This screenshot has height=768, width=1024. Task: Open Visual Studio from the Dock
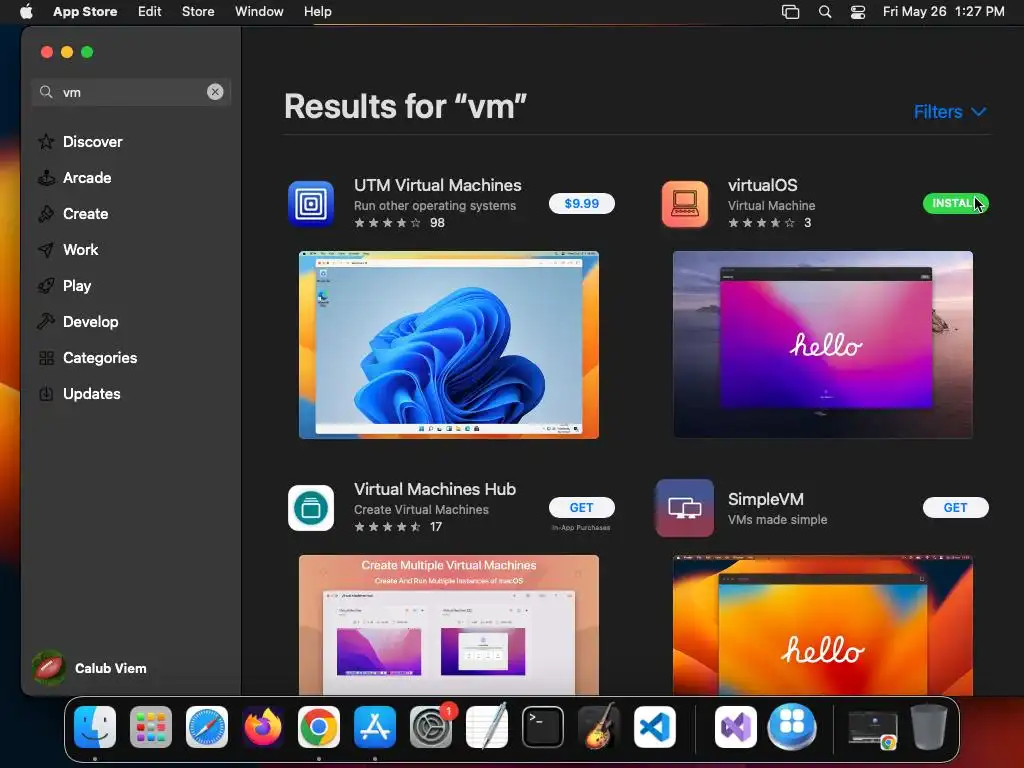click(736, 727)
